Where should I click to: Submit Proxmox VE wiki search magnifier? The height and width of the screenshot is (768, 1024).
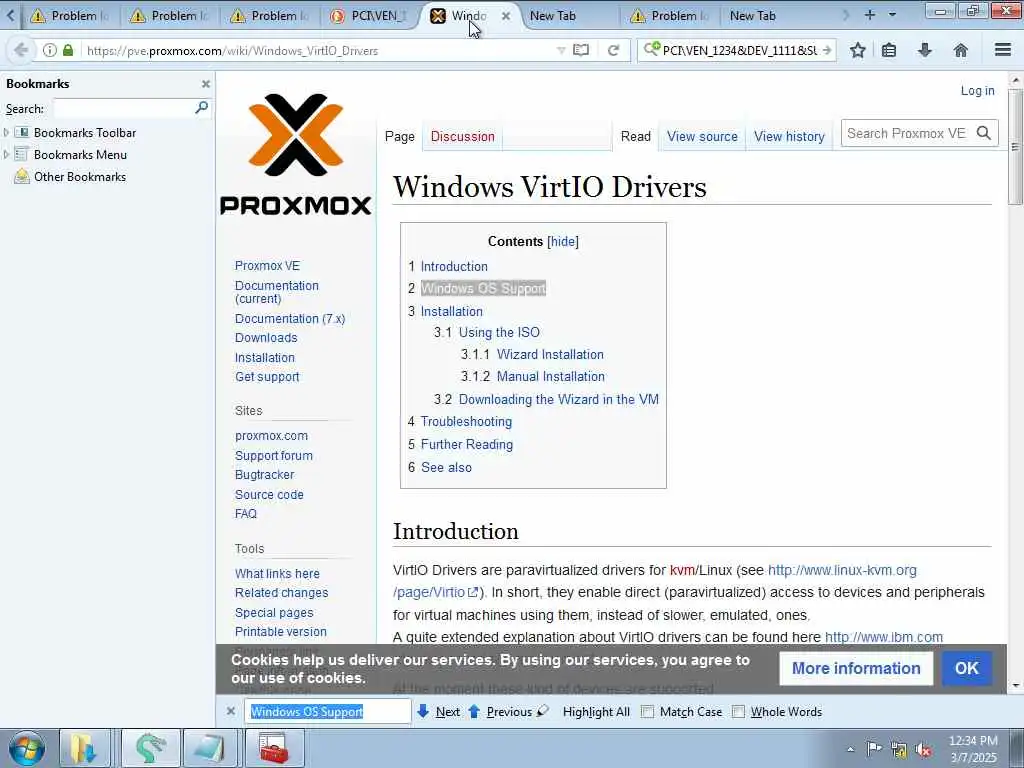(984, 133)
